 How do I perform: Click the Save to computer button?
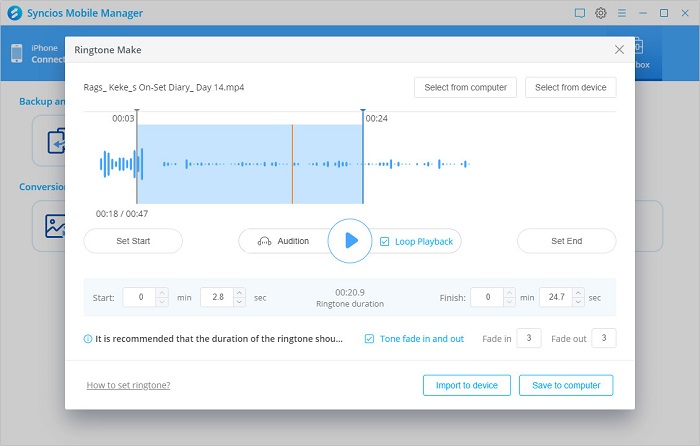tap(567, 385)
